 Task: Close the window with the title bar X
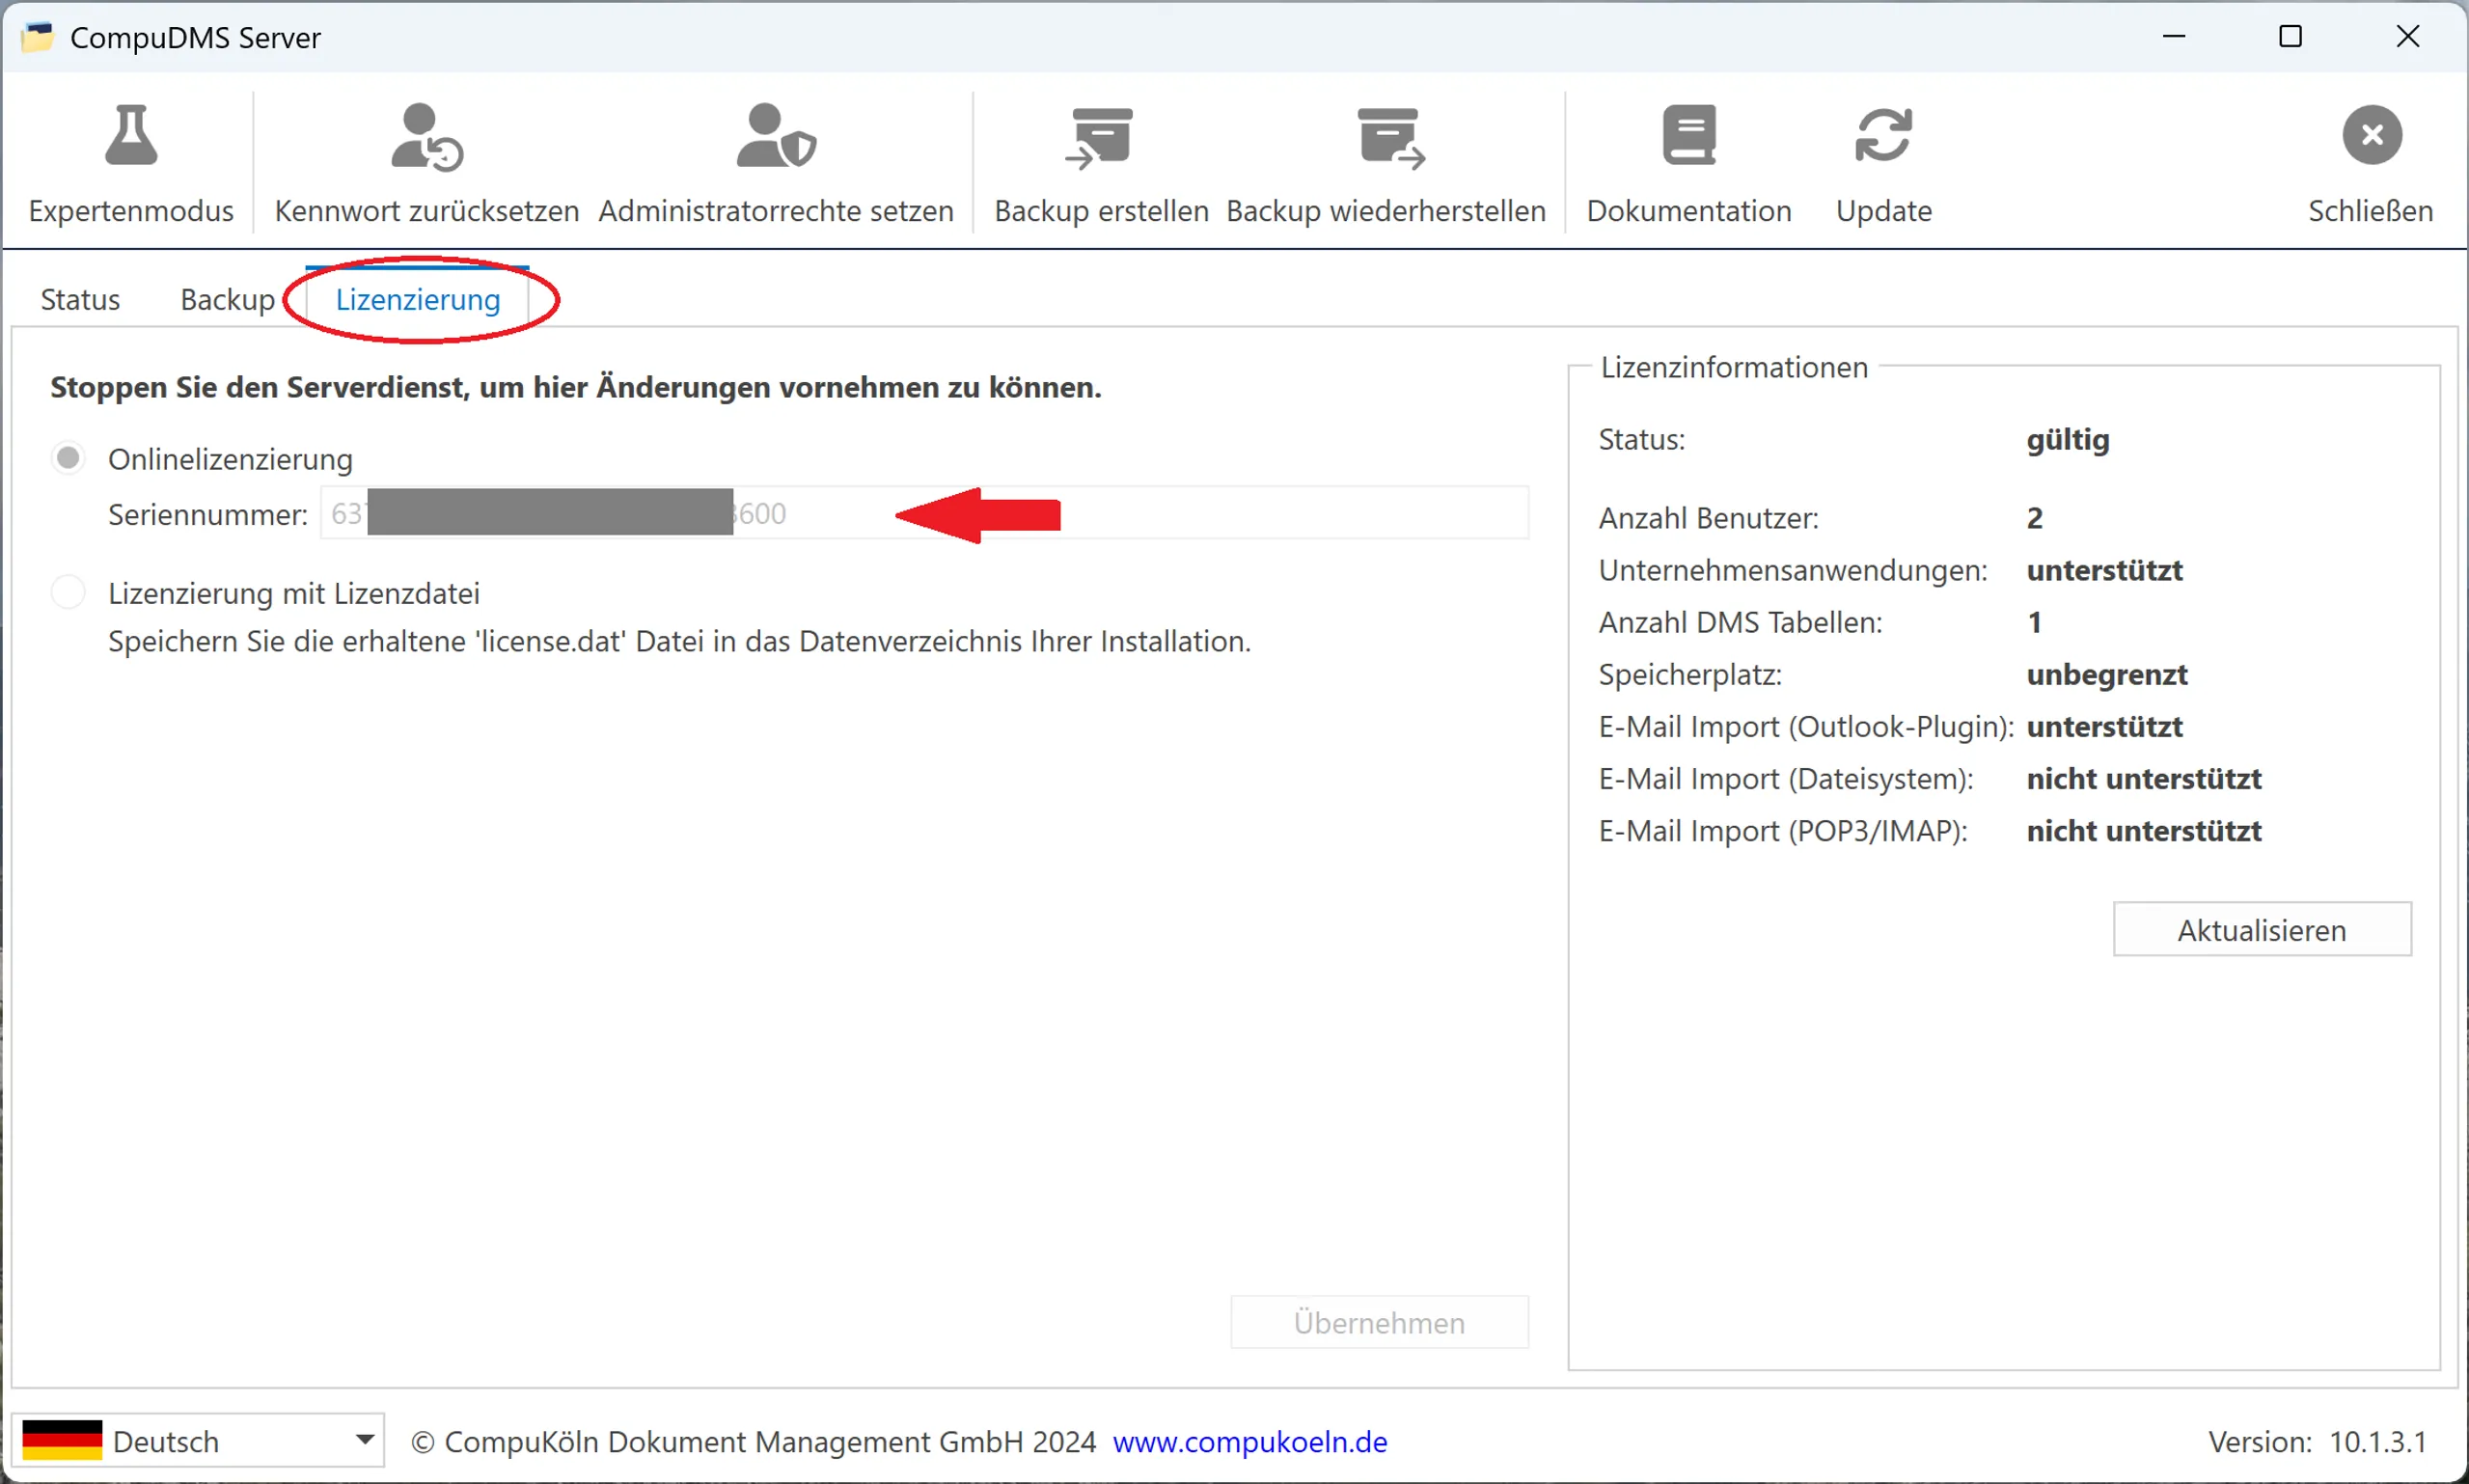coord(2407,37)
